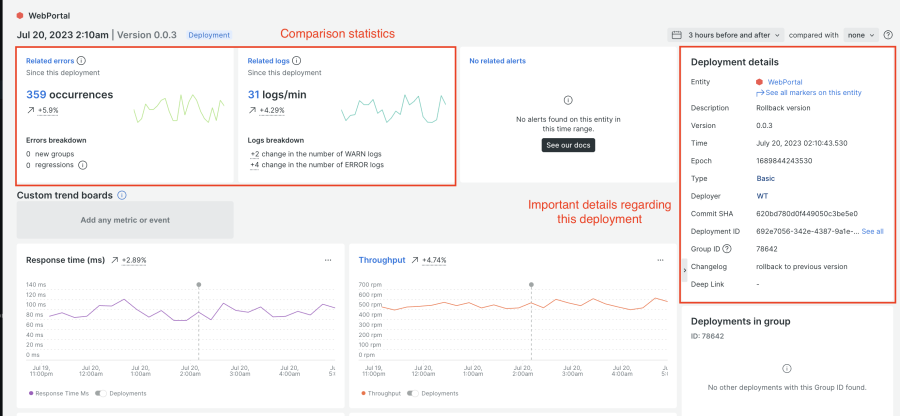Click the Related errors info icon
Viewport: 900px width, 416px height.
coord(81,61)
